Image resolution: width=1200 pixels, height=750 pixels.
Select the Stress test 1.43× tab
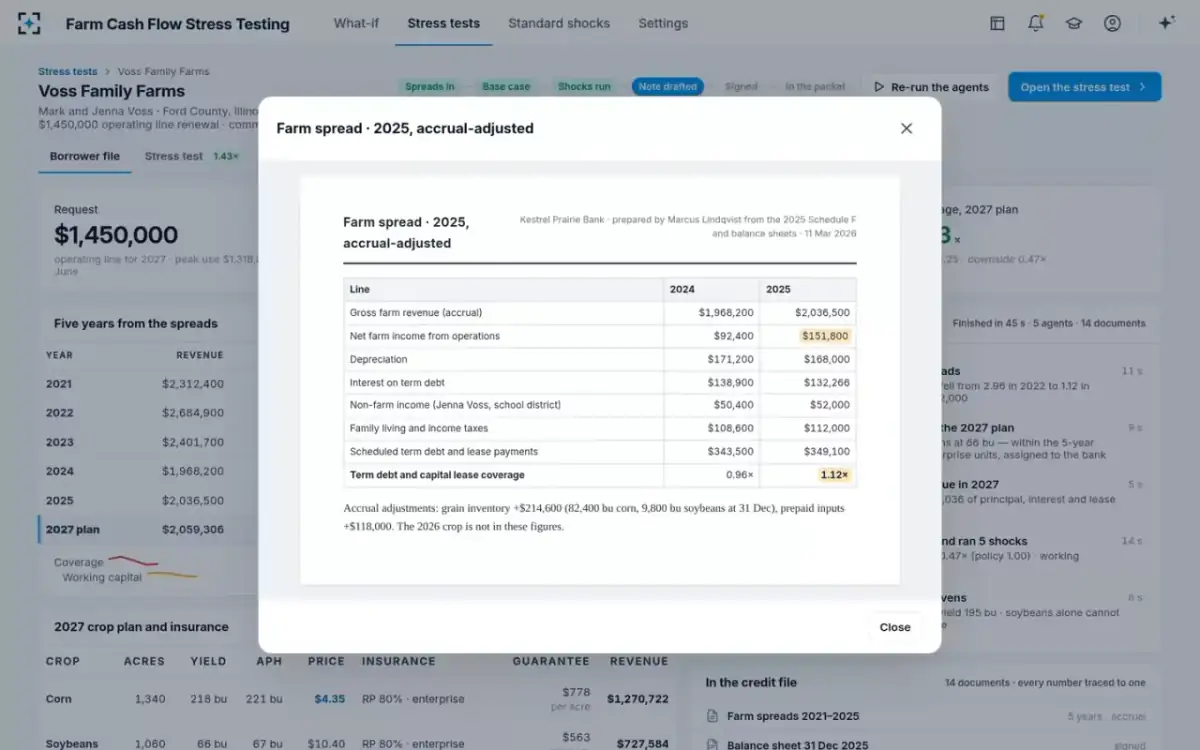(192, 156)
